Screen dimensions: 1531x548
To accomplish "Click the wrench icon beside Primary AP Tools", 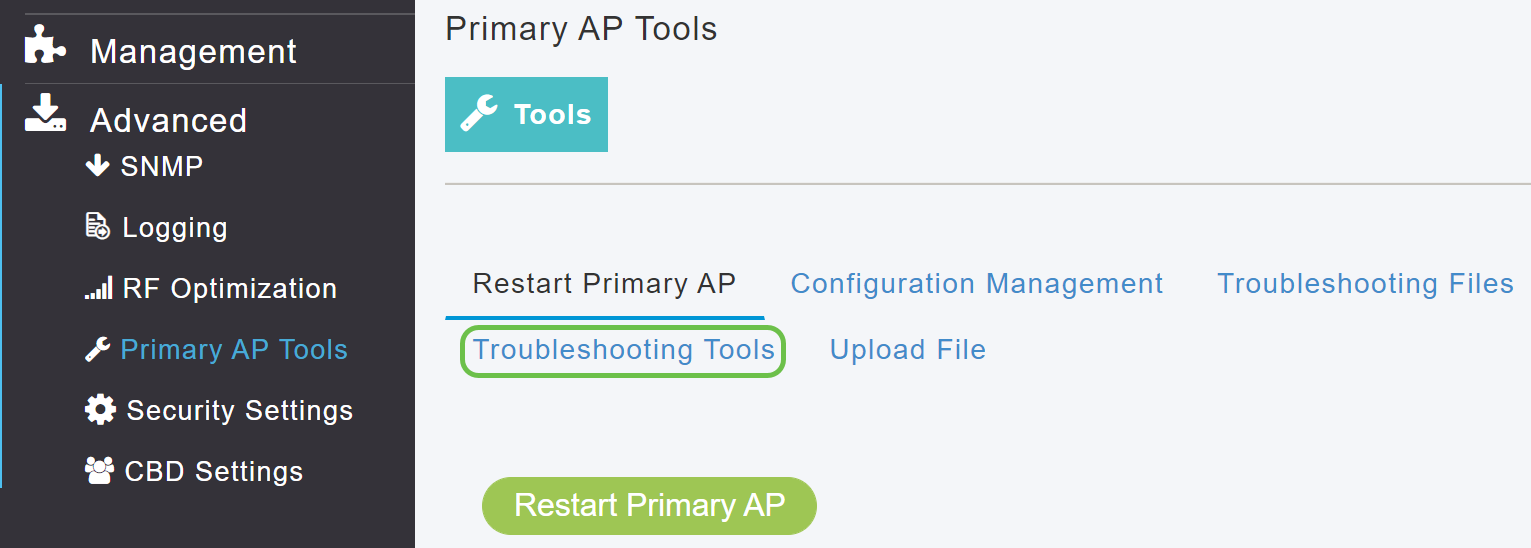I will click(97, 349).
